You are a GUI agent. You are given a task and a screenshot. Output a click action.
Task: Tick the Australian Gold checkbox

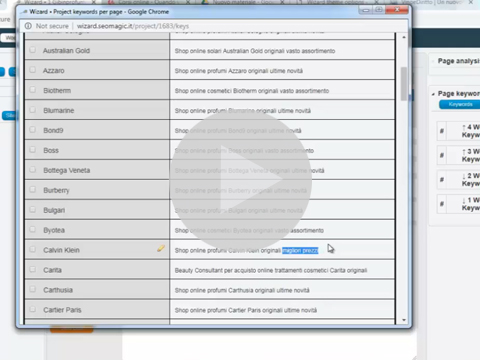click(33, 50)
